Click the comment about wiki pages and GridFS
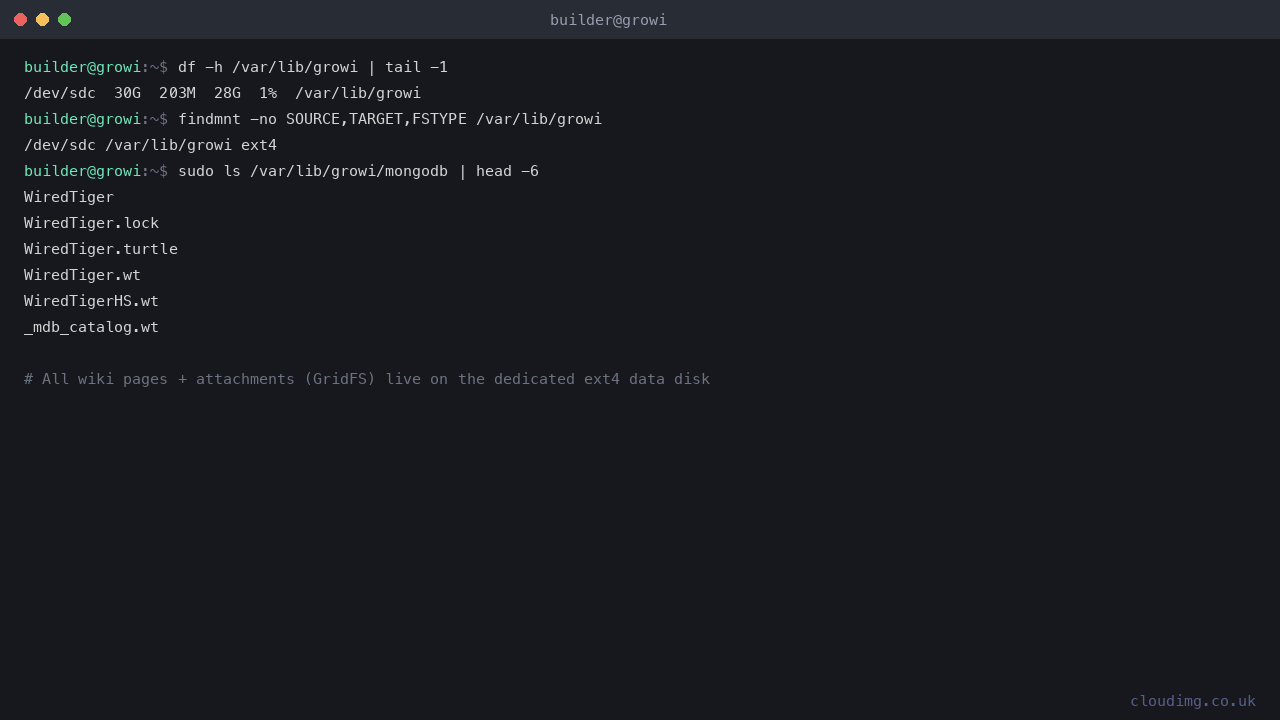This screenshot has width=1280, height=720. [367, 379]
